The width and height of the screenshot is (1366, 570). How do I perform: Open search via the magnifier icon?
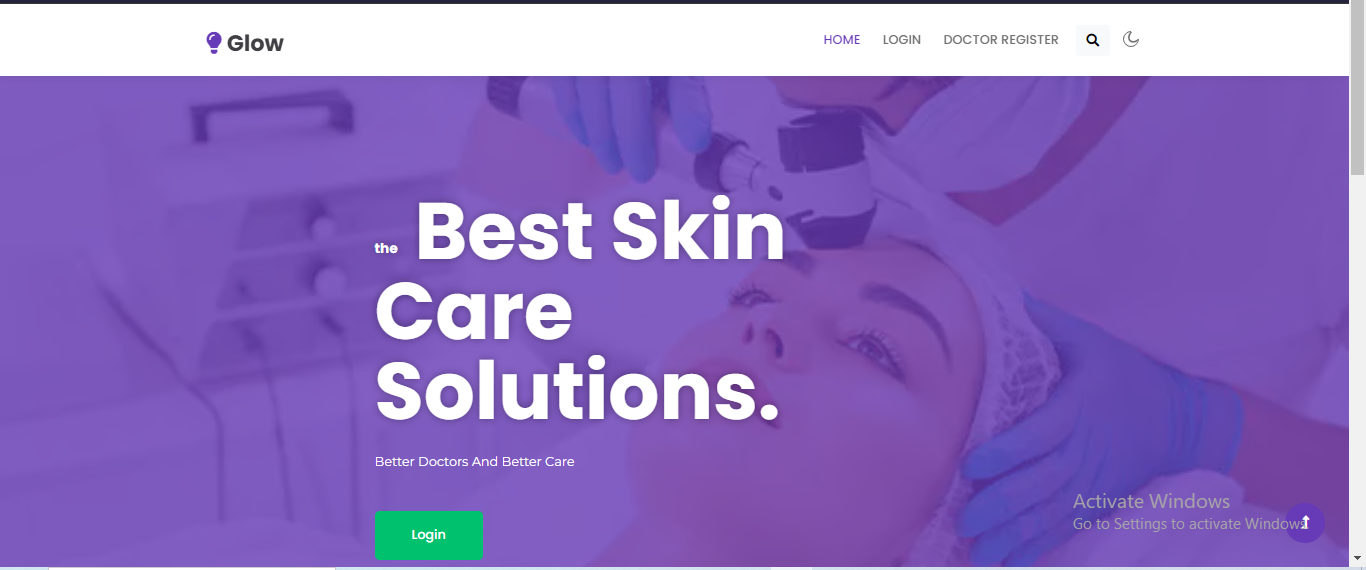pos(1093,40)
